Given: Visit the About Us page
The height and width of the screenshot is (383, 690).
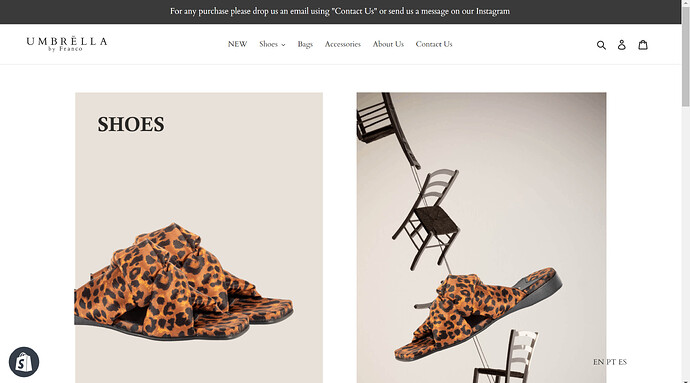Looking at the screenshot, I should pyautogui.click(x=388, y=44).
